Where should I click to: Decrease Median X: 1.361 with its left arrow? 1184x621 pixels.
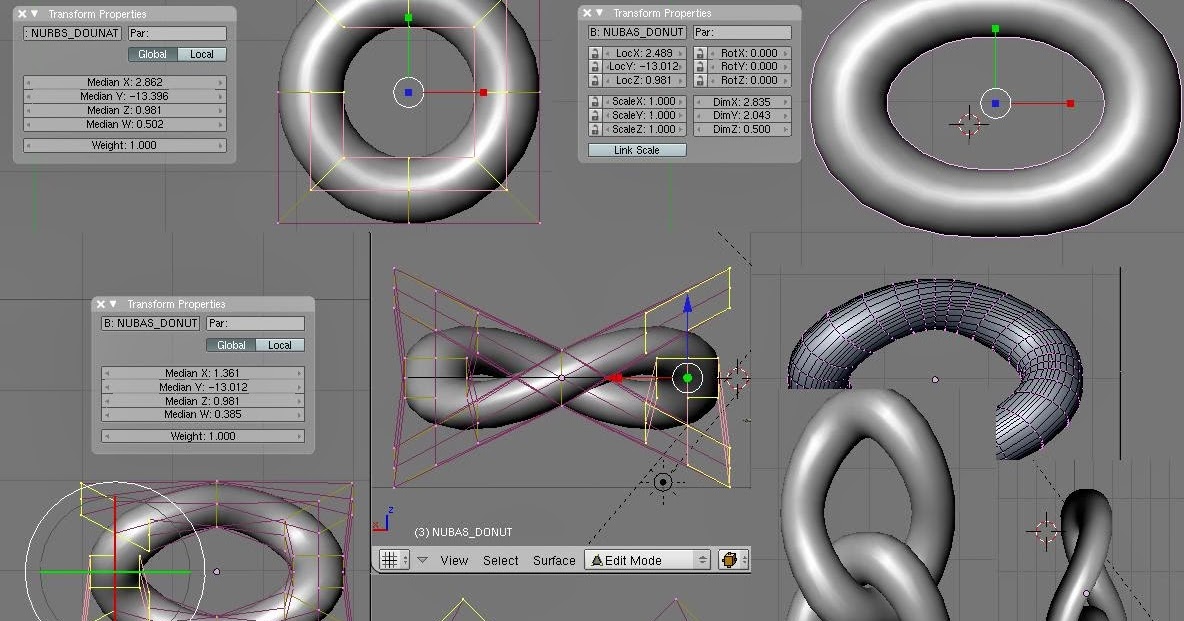106,373
